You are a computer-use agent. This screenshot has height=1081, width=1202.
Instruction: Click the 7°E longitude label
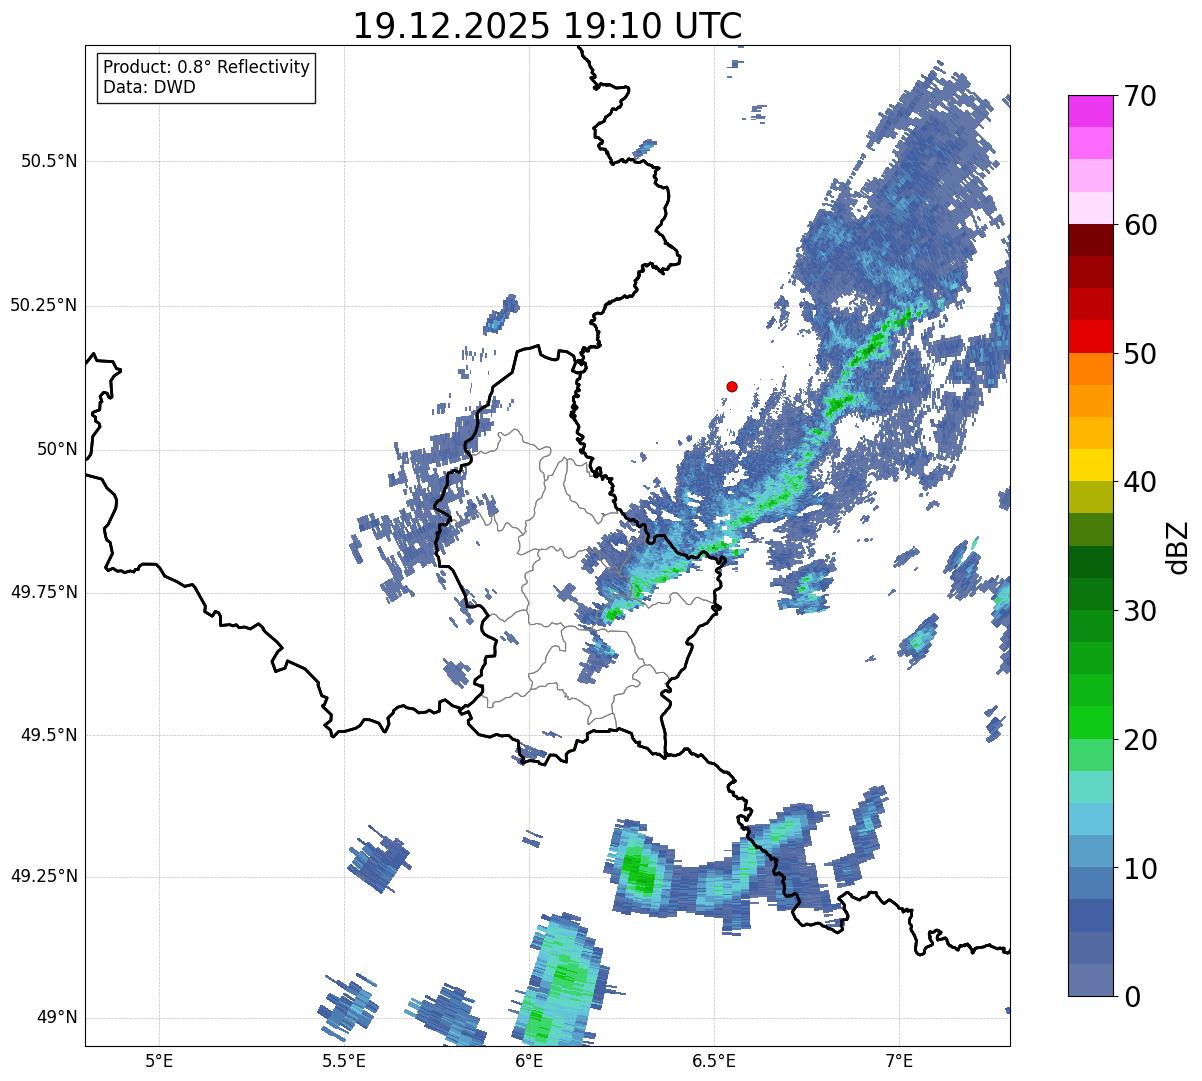(899, 1060)
